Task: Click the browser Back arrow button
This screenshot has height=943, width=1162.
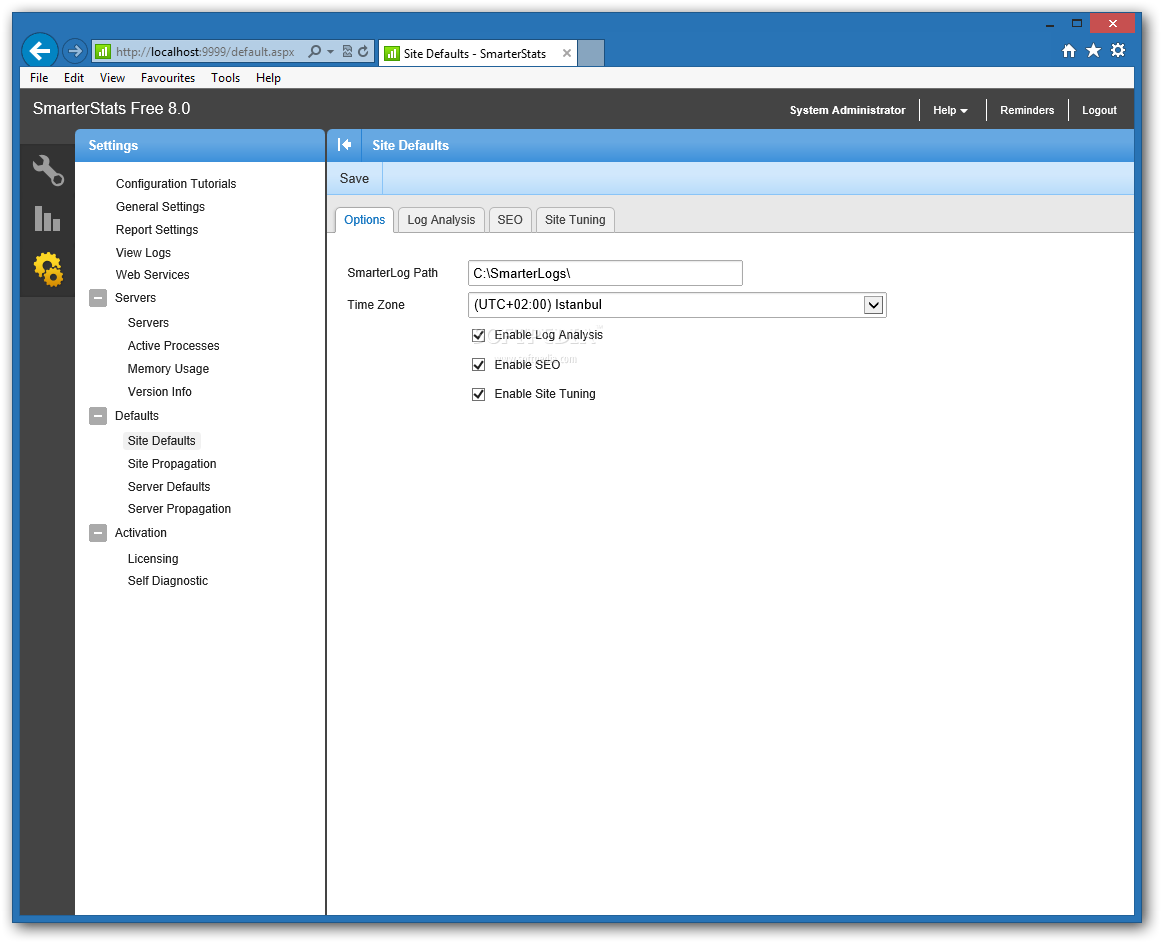Action: tap(40, 51)
